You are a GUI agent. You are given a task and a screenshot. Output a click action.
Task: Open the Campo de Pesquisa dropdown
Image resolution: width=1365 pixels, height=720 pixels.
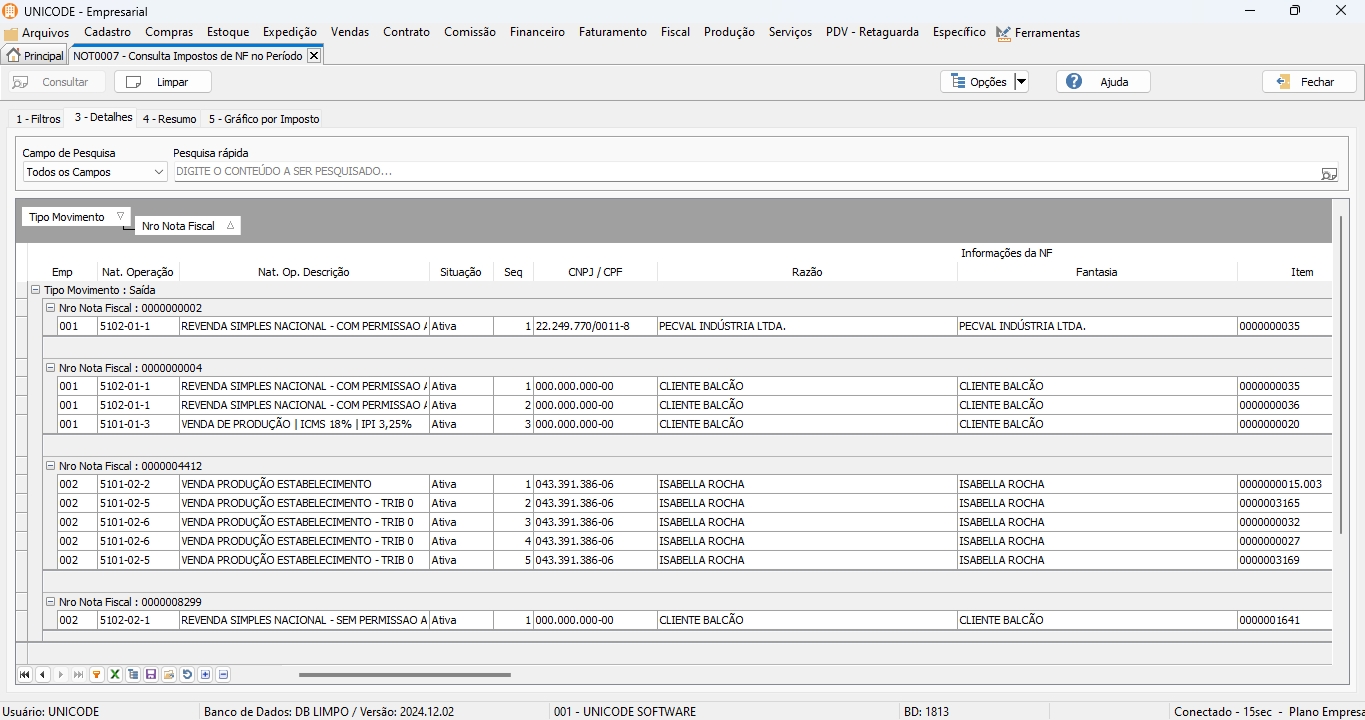[x=158, y=173]
